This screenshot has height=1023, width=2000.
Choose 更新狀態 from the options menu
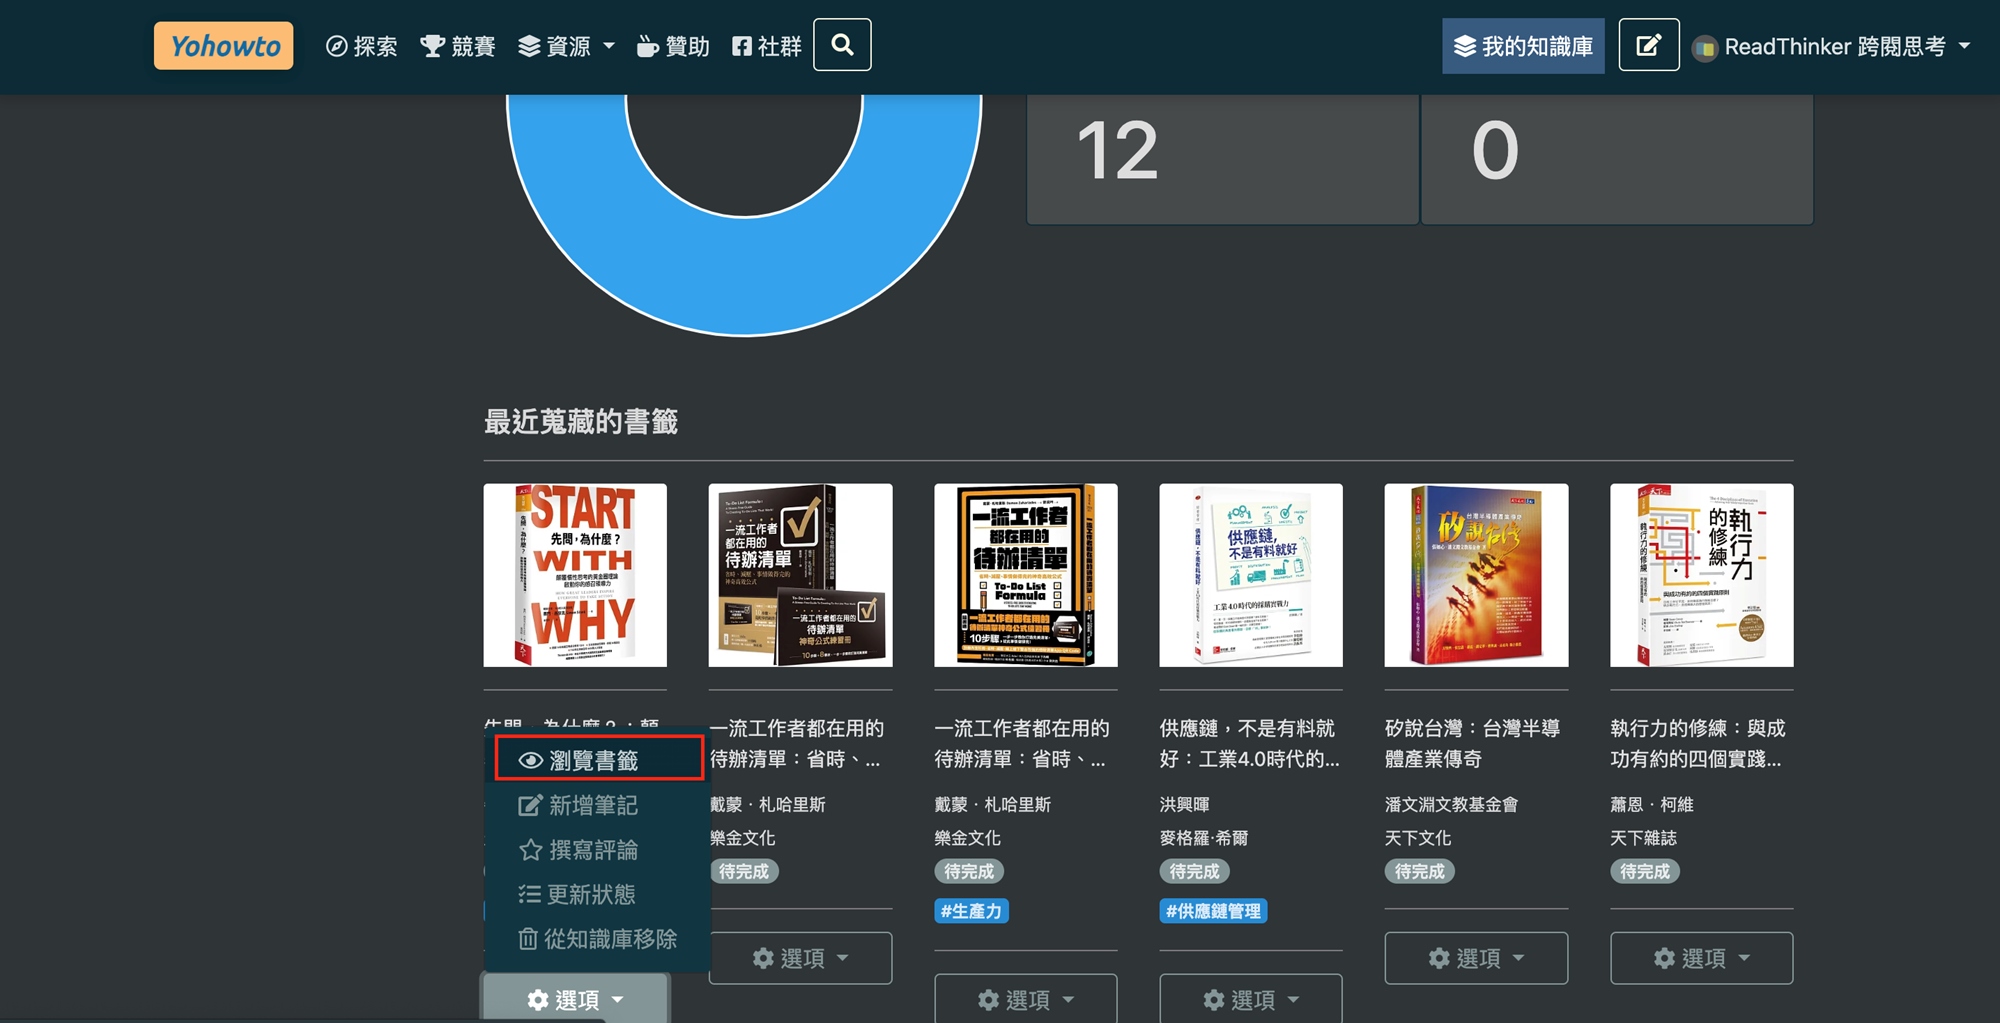click(590, 894)
